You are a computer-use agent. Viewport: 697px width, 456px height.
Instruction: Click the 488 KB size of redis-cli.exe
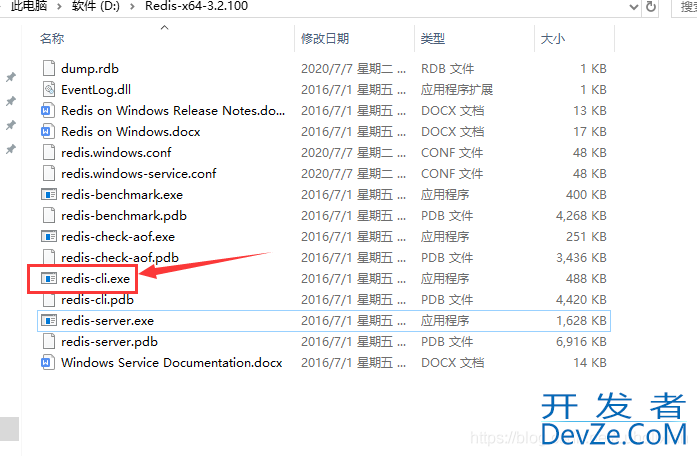(586, 279)
